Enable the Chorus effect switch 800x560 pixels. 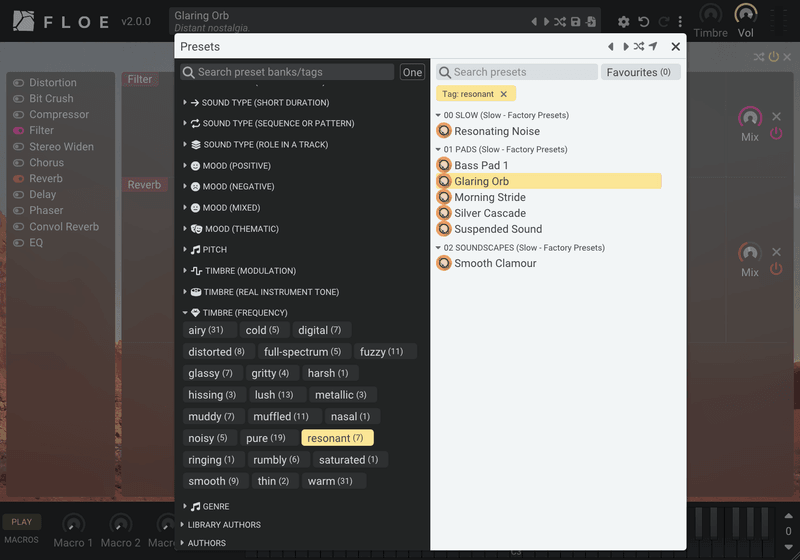tap(19, 163)
